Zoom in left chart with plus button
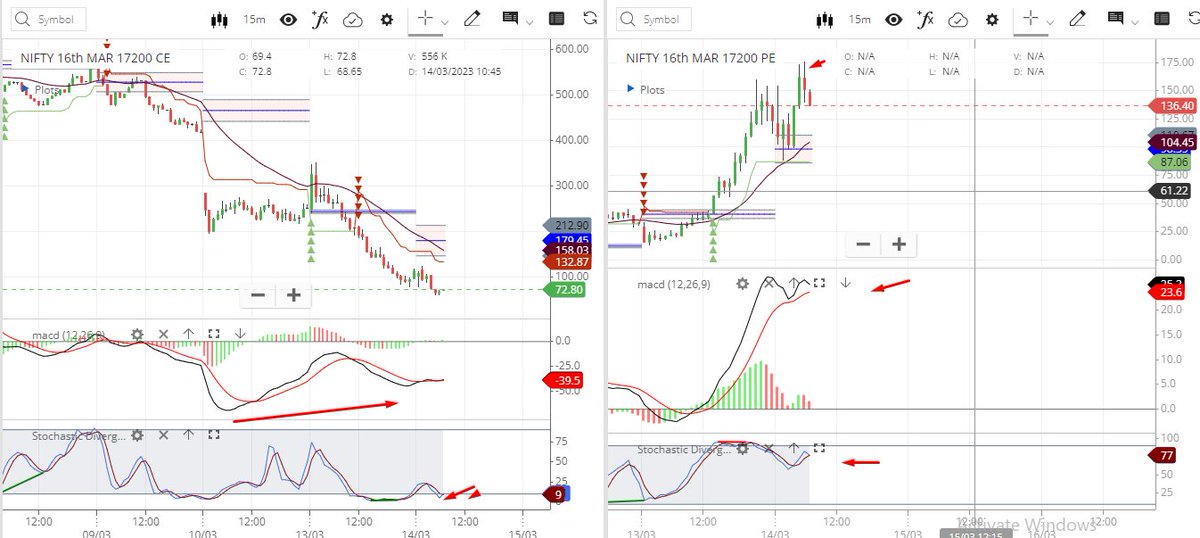The image size is (1200, 538). click(x=293, y=295)
